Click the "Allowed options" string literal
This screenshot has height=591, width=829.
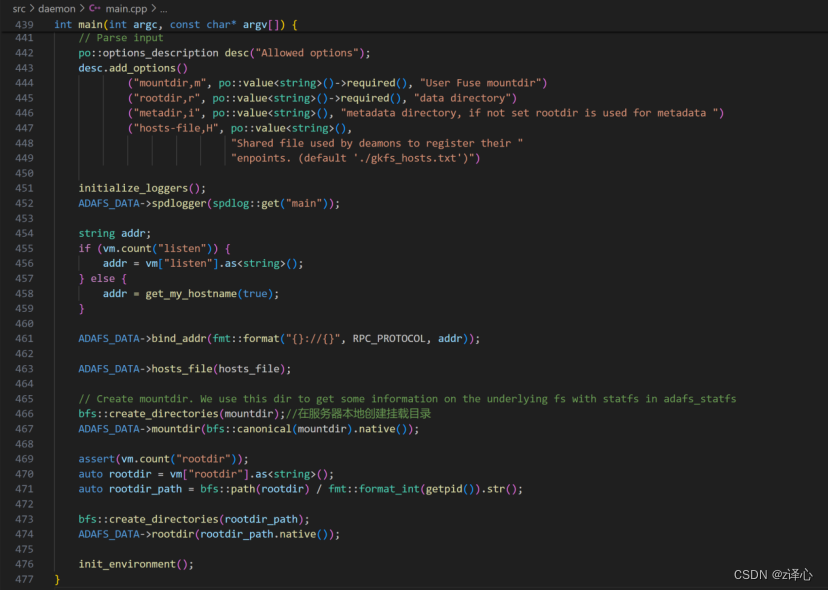[x=309, y=53]
